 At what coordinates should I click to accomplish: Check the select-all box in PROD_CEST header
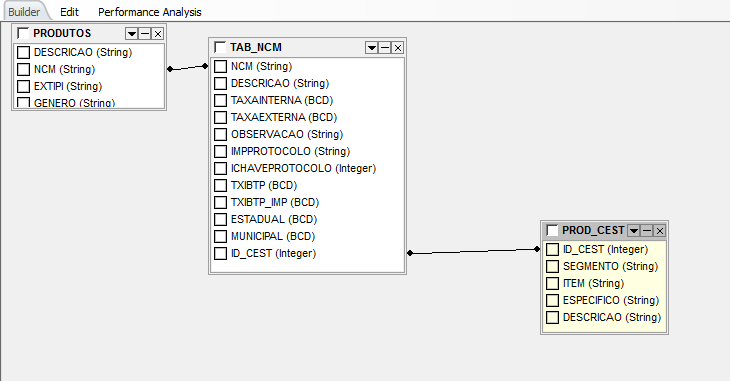tap(552, 230)
